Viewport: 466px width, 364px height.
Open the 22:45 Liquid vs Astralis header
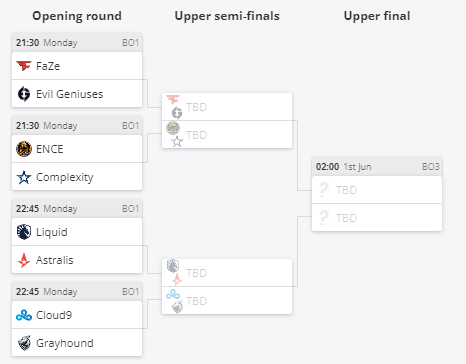[x=77, y=208]
